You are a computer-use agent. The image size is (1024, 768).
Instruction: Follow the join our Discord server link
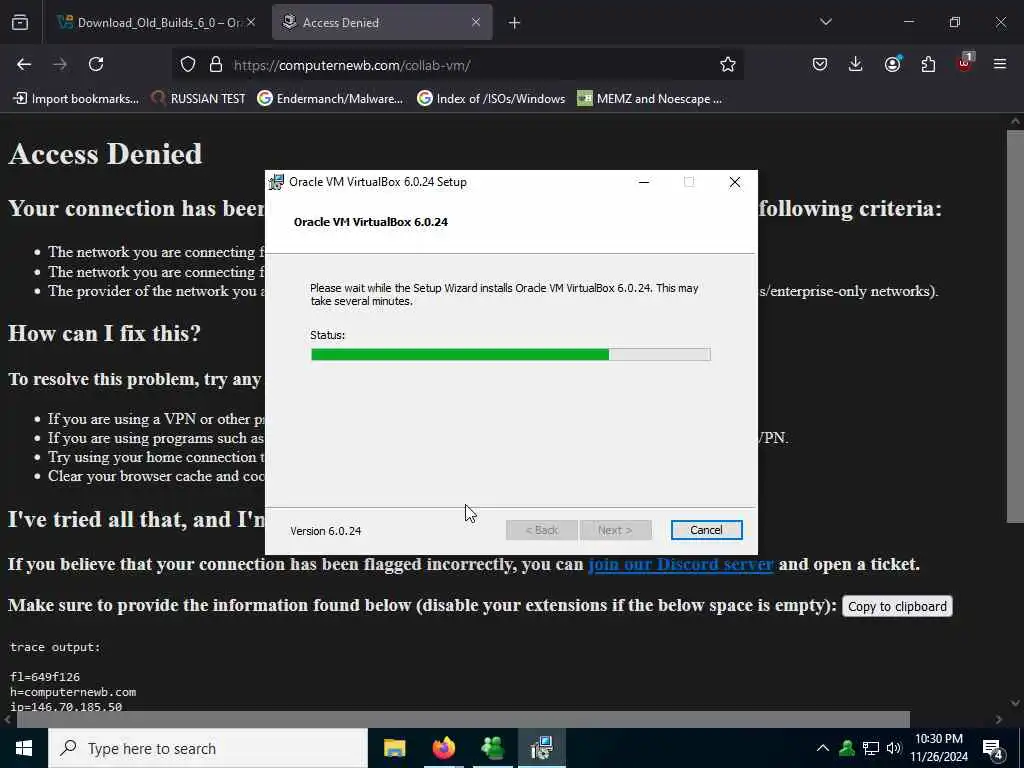(680, 564)
